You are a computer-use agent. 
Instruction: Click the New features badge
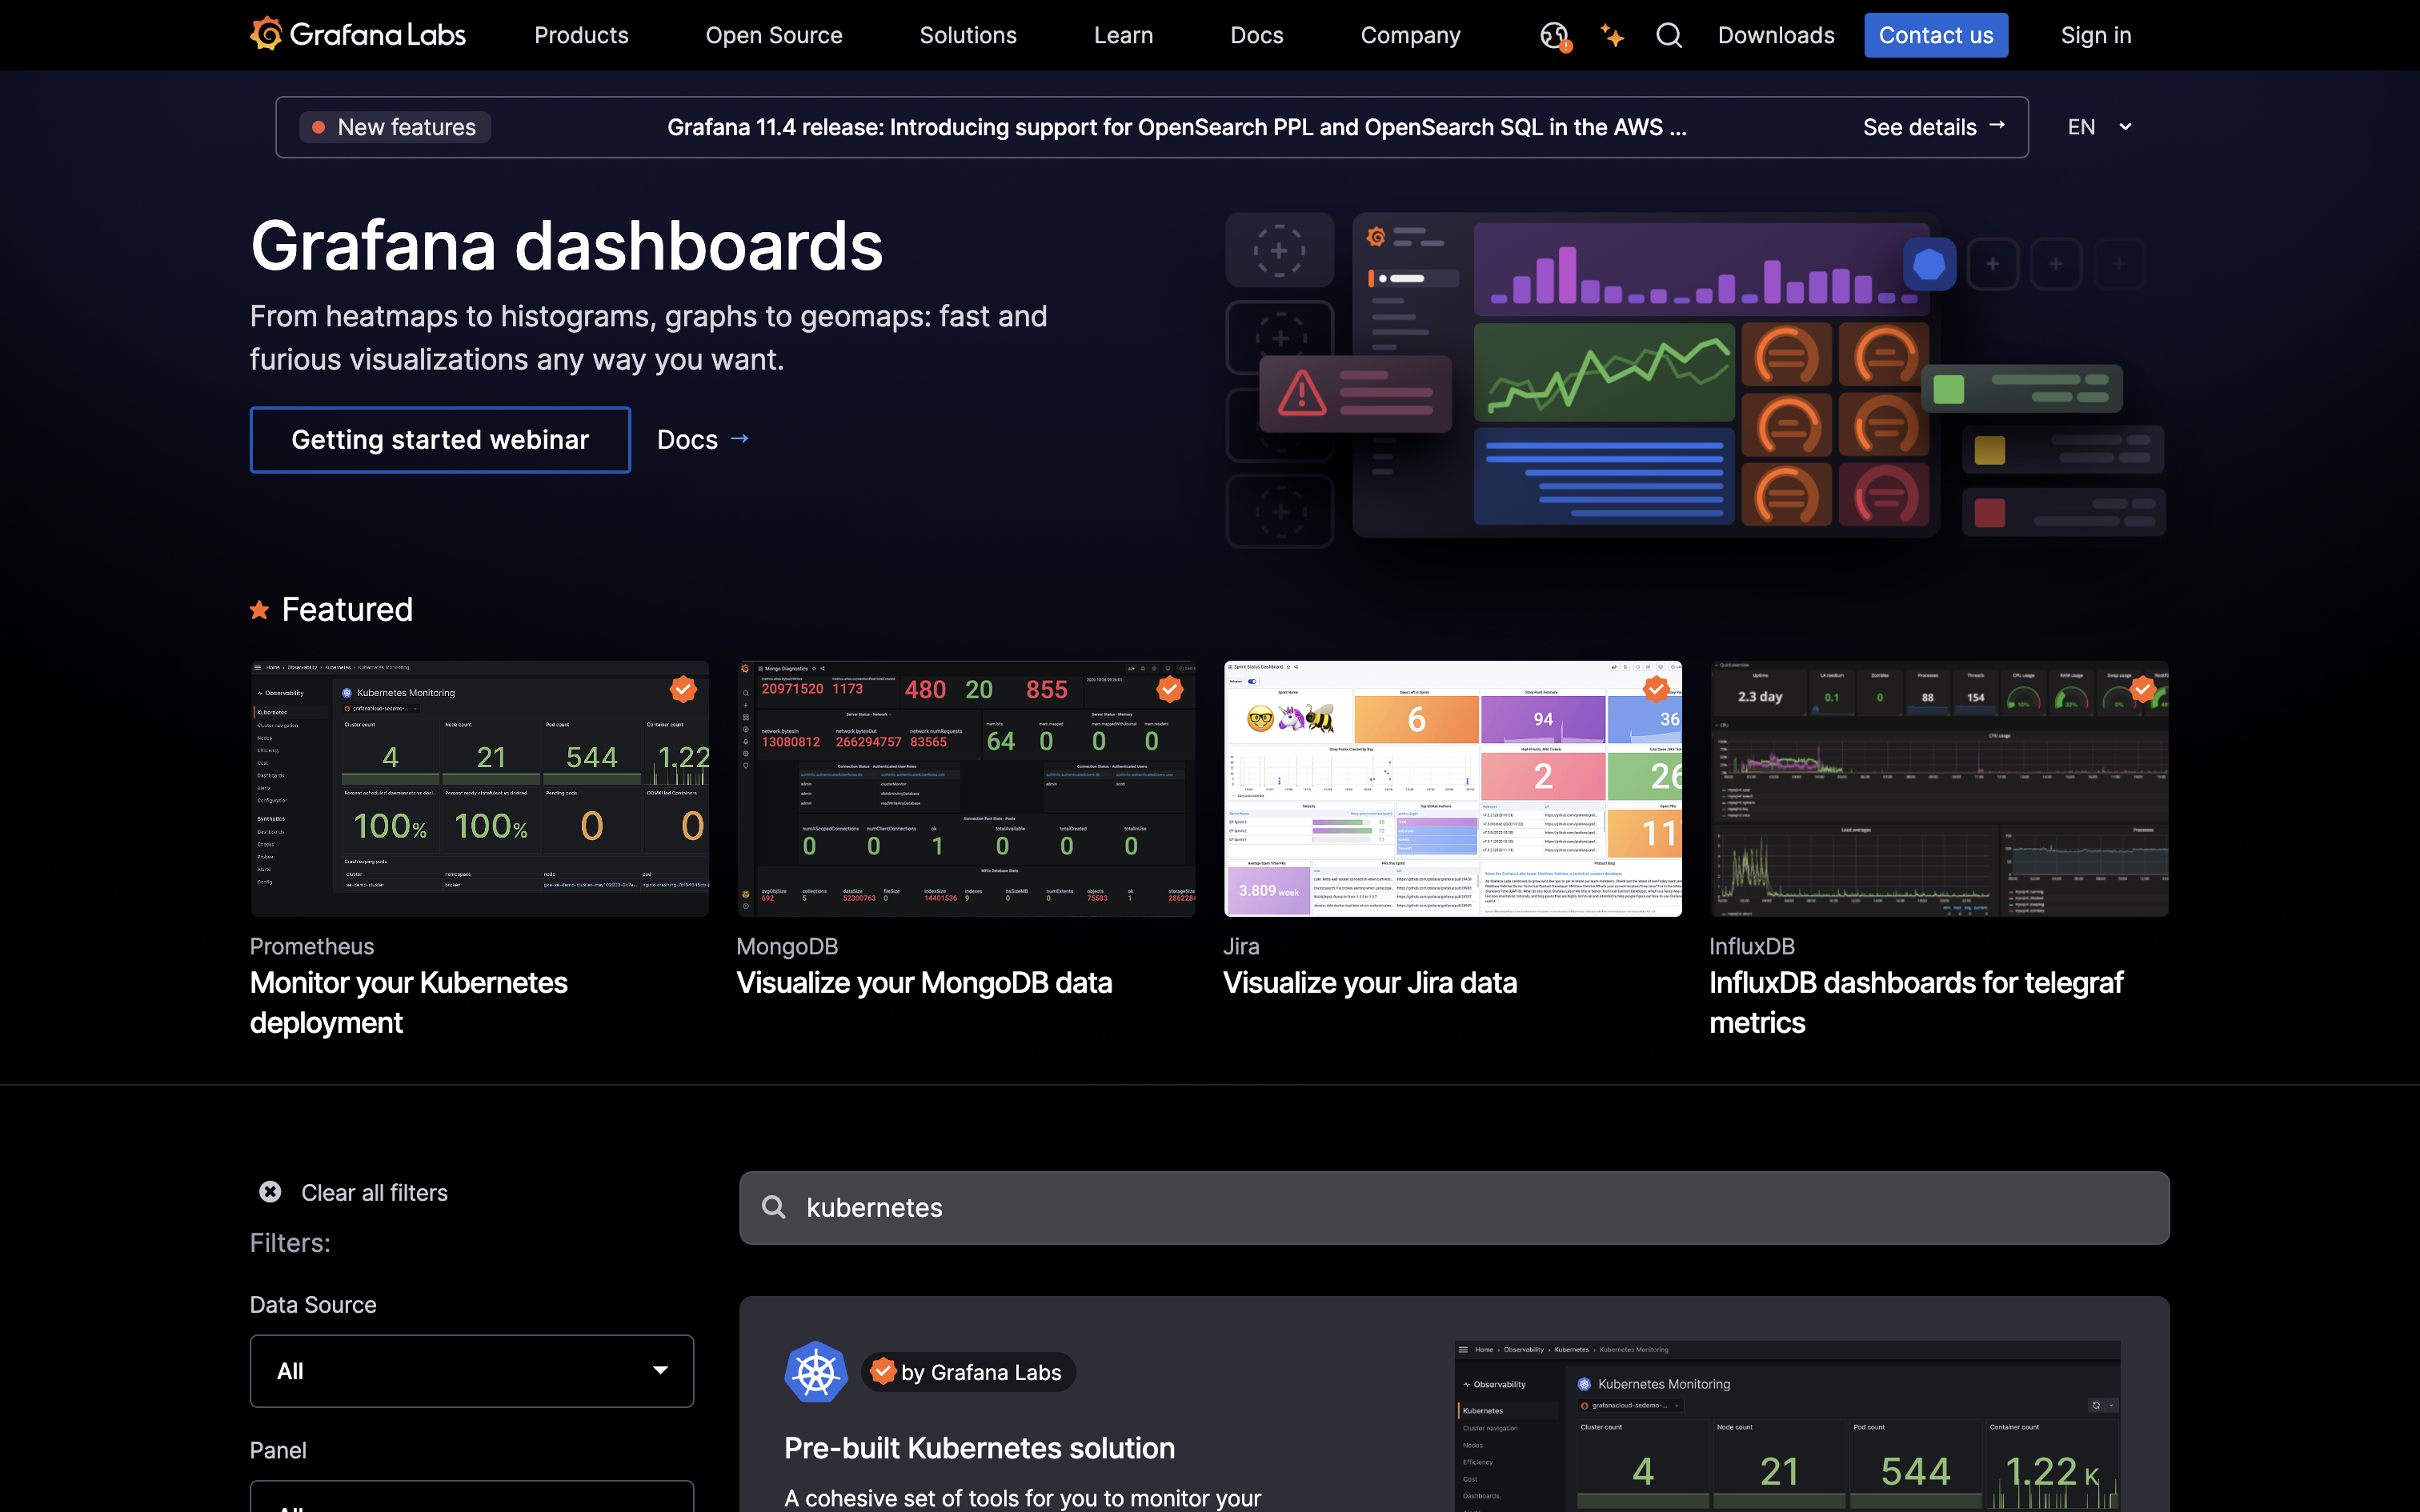coord(395,127)
